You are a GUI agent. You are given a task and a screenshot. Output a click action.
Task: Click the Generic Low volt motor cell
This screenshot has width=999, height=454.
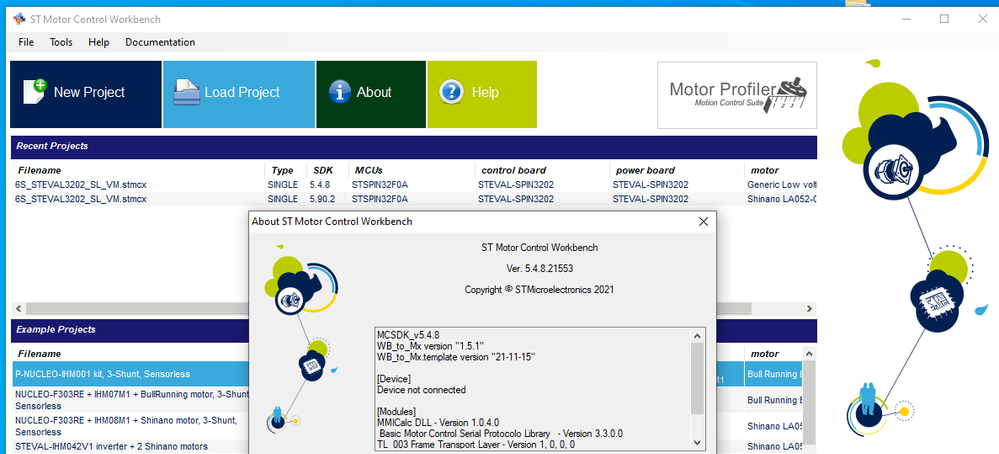tap(782, 185)
